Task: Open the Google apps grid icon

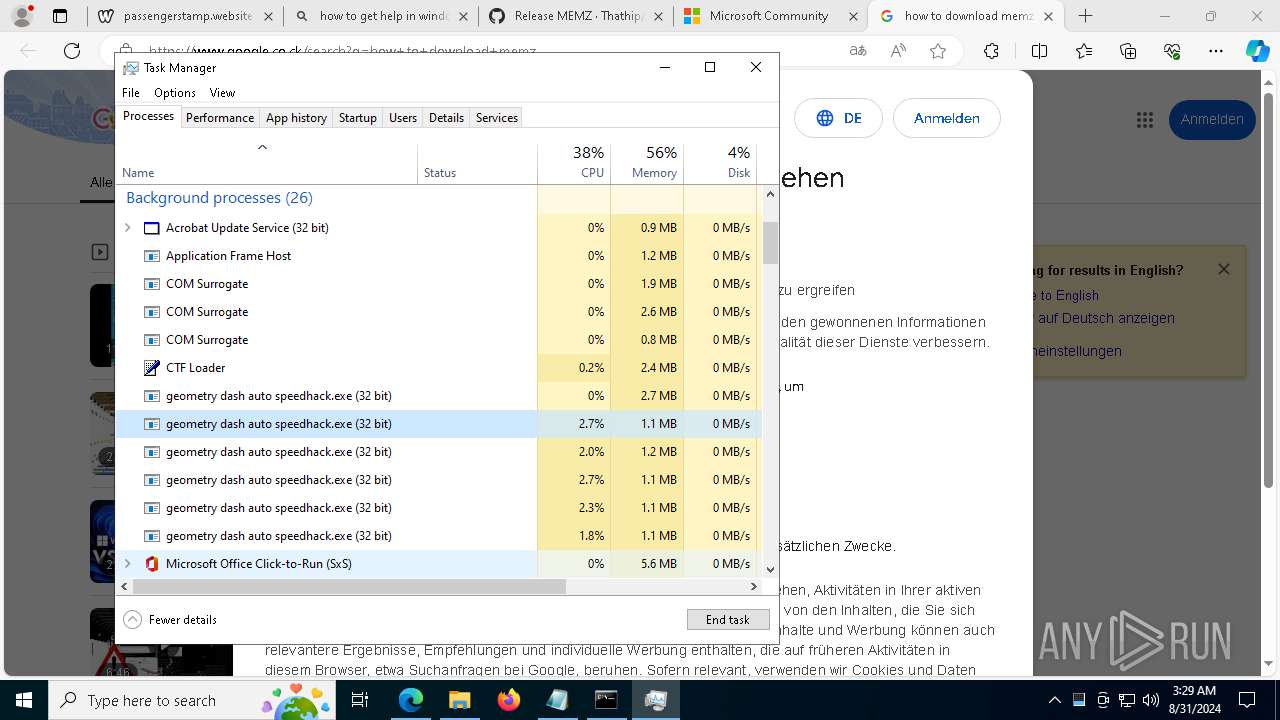Action: click(1145, 119)
